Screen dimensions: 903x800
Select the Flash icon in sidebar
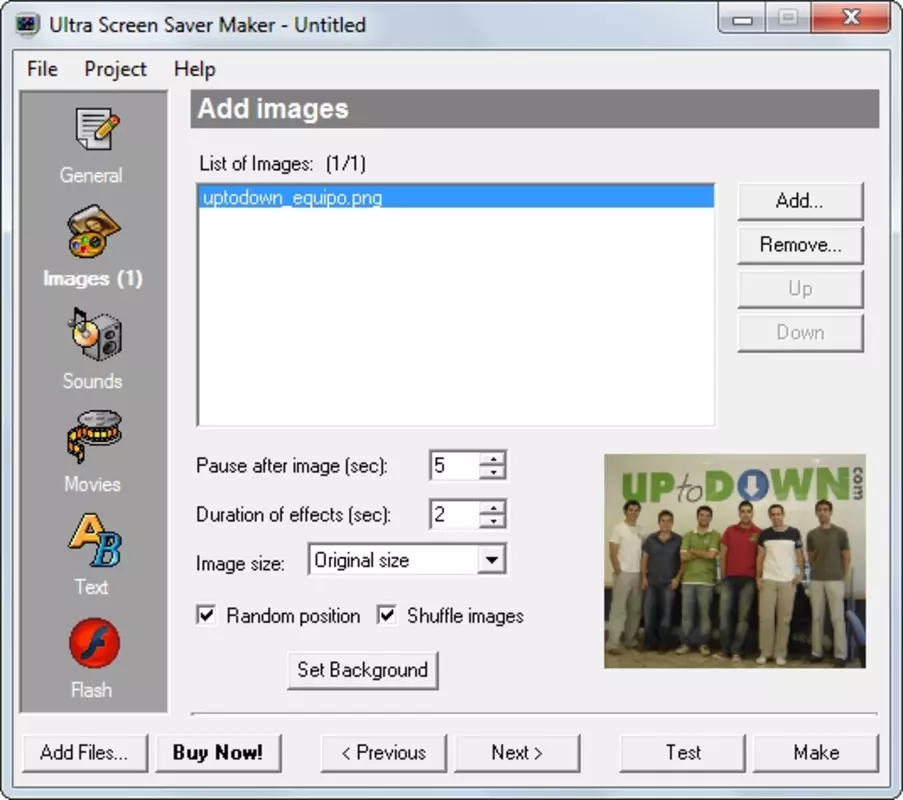point(94,643)
